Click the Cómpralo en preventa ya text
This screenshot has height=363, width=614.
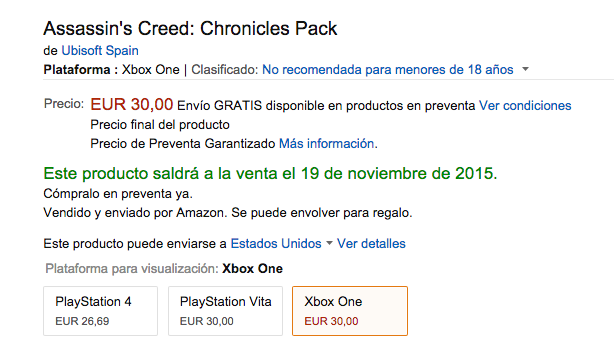118,194
